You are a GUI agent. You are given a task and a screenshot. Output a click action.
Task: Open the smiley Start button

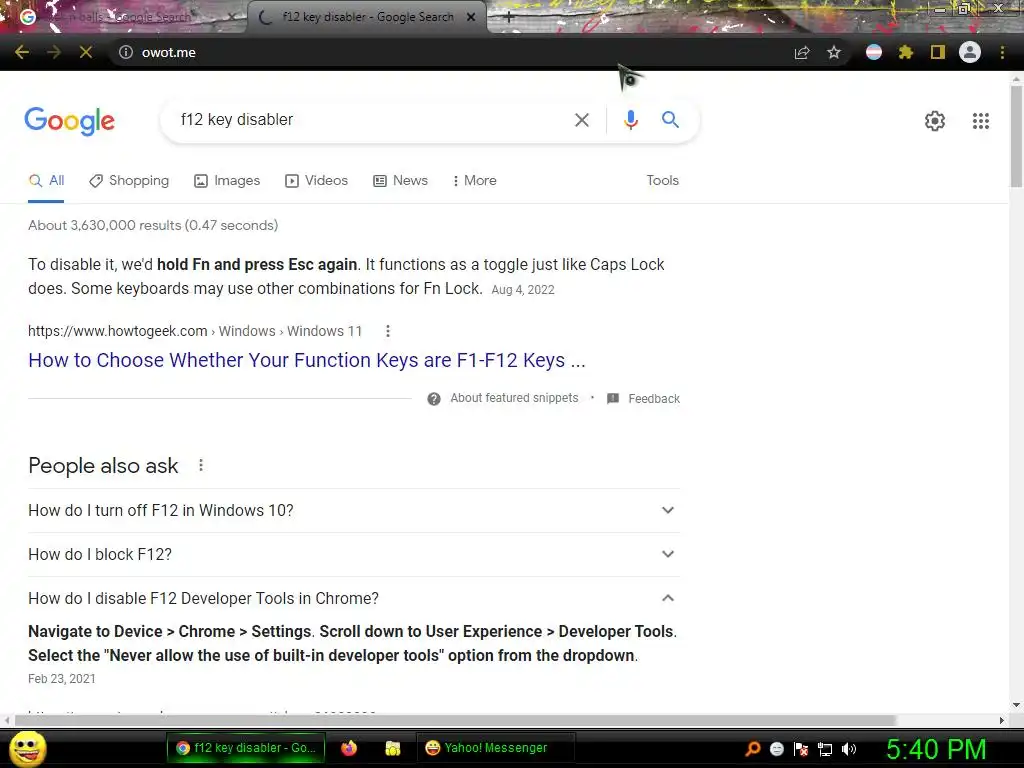pos(27,748)
